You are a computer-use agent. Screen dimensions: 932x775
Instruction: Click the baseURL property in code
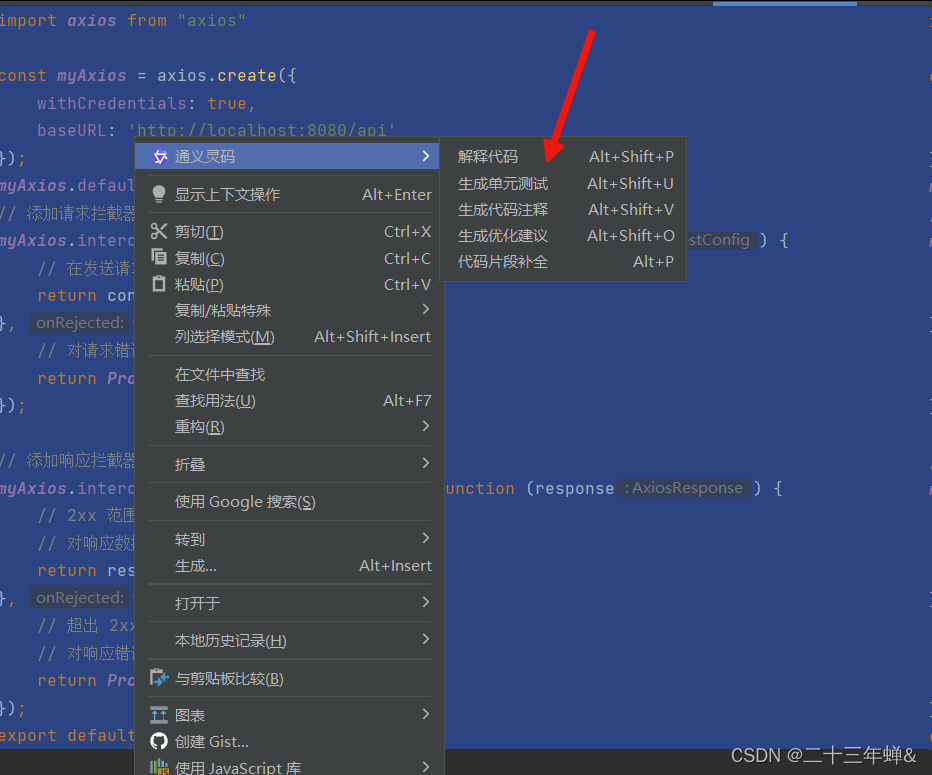(71, 130)
